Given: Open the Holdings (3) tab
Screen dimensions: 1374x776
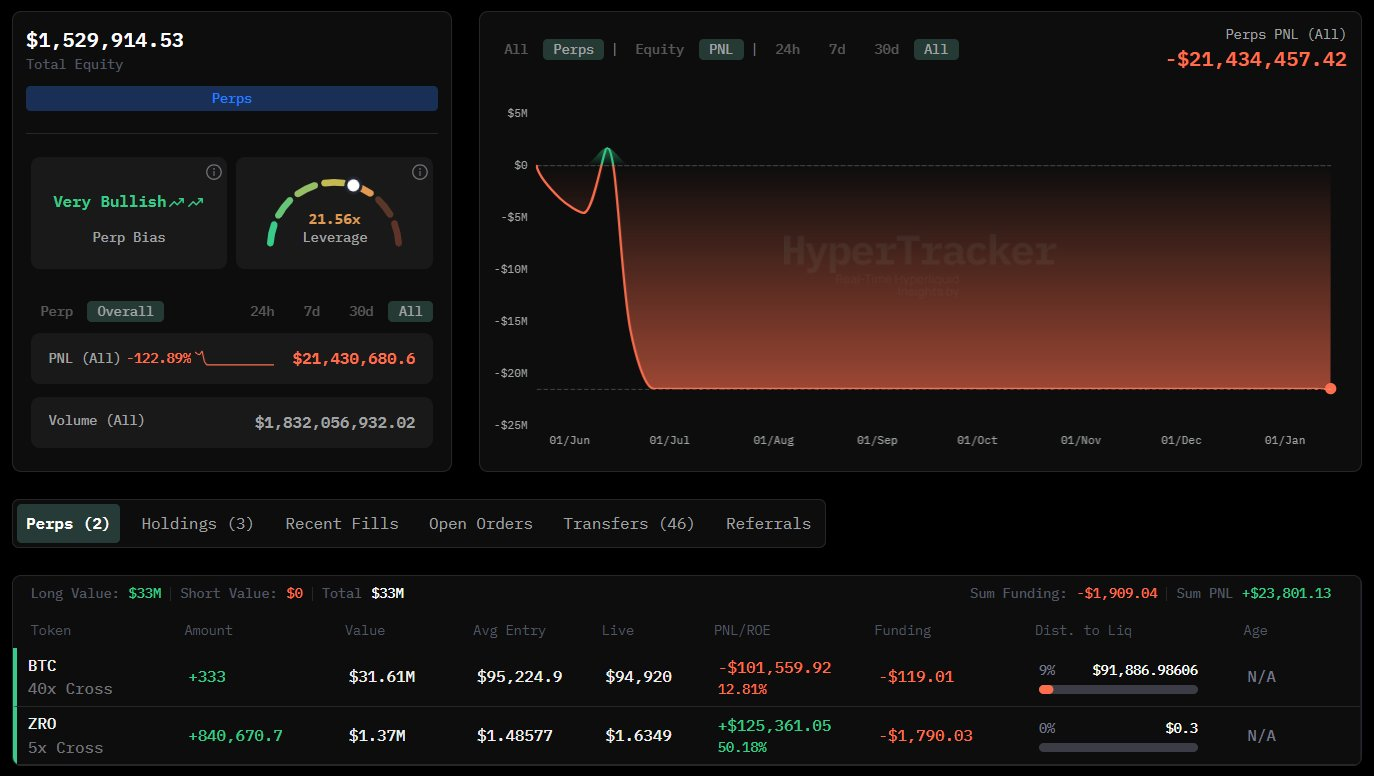Looking at the screenshot, I should pyautogui.click(x=197, y=523).
